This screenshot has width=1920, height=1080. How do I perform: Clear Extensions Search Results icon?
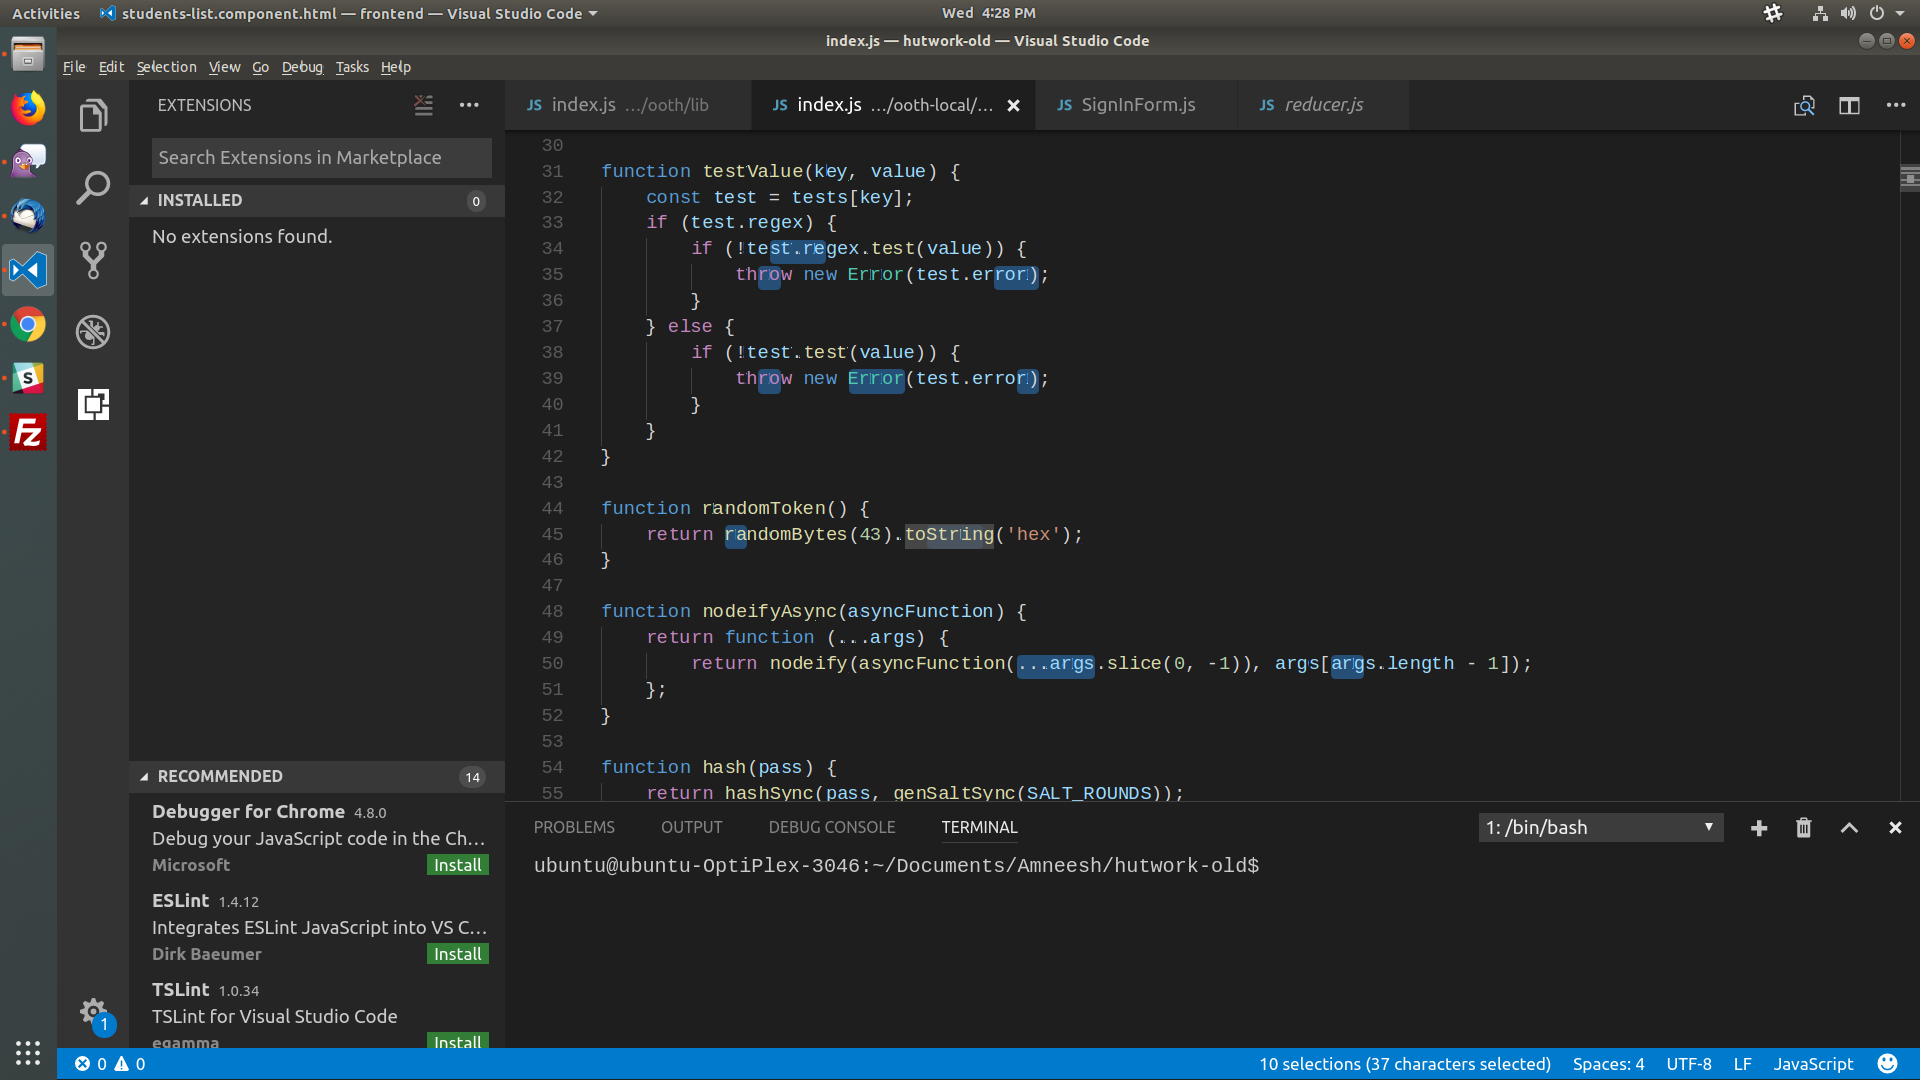click(423, 105)
